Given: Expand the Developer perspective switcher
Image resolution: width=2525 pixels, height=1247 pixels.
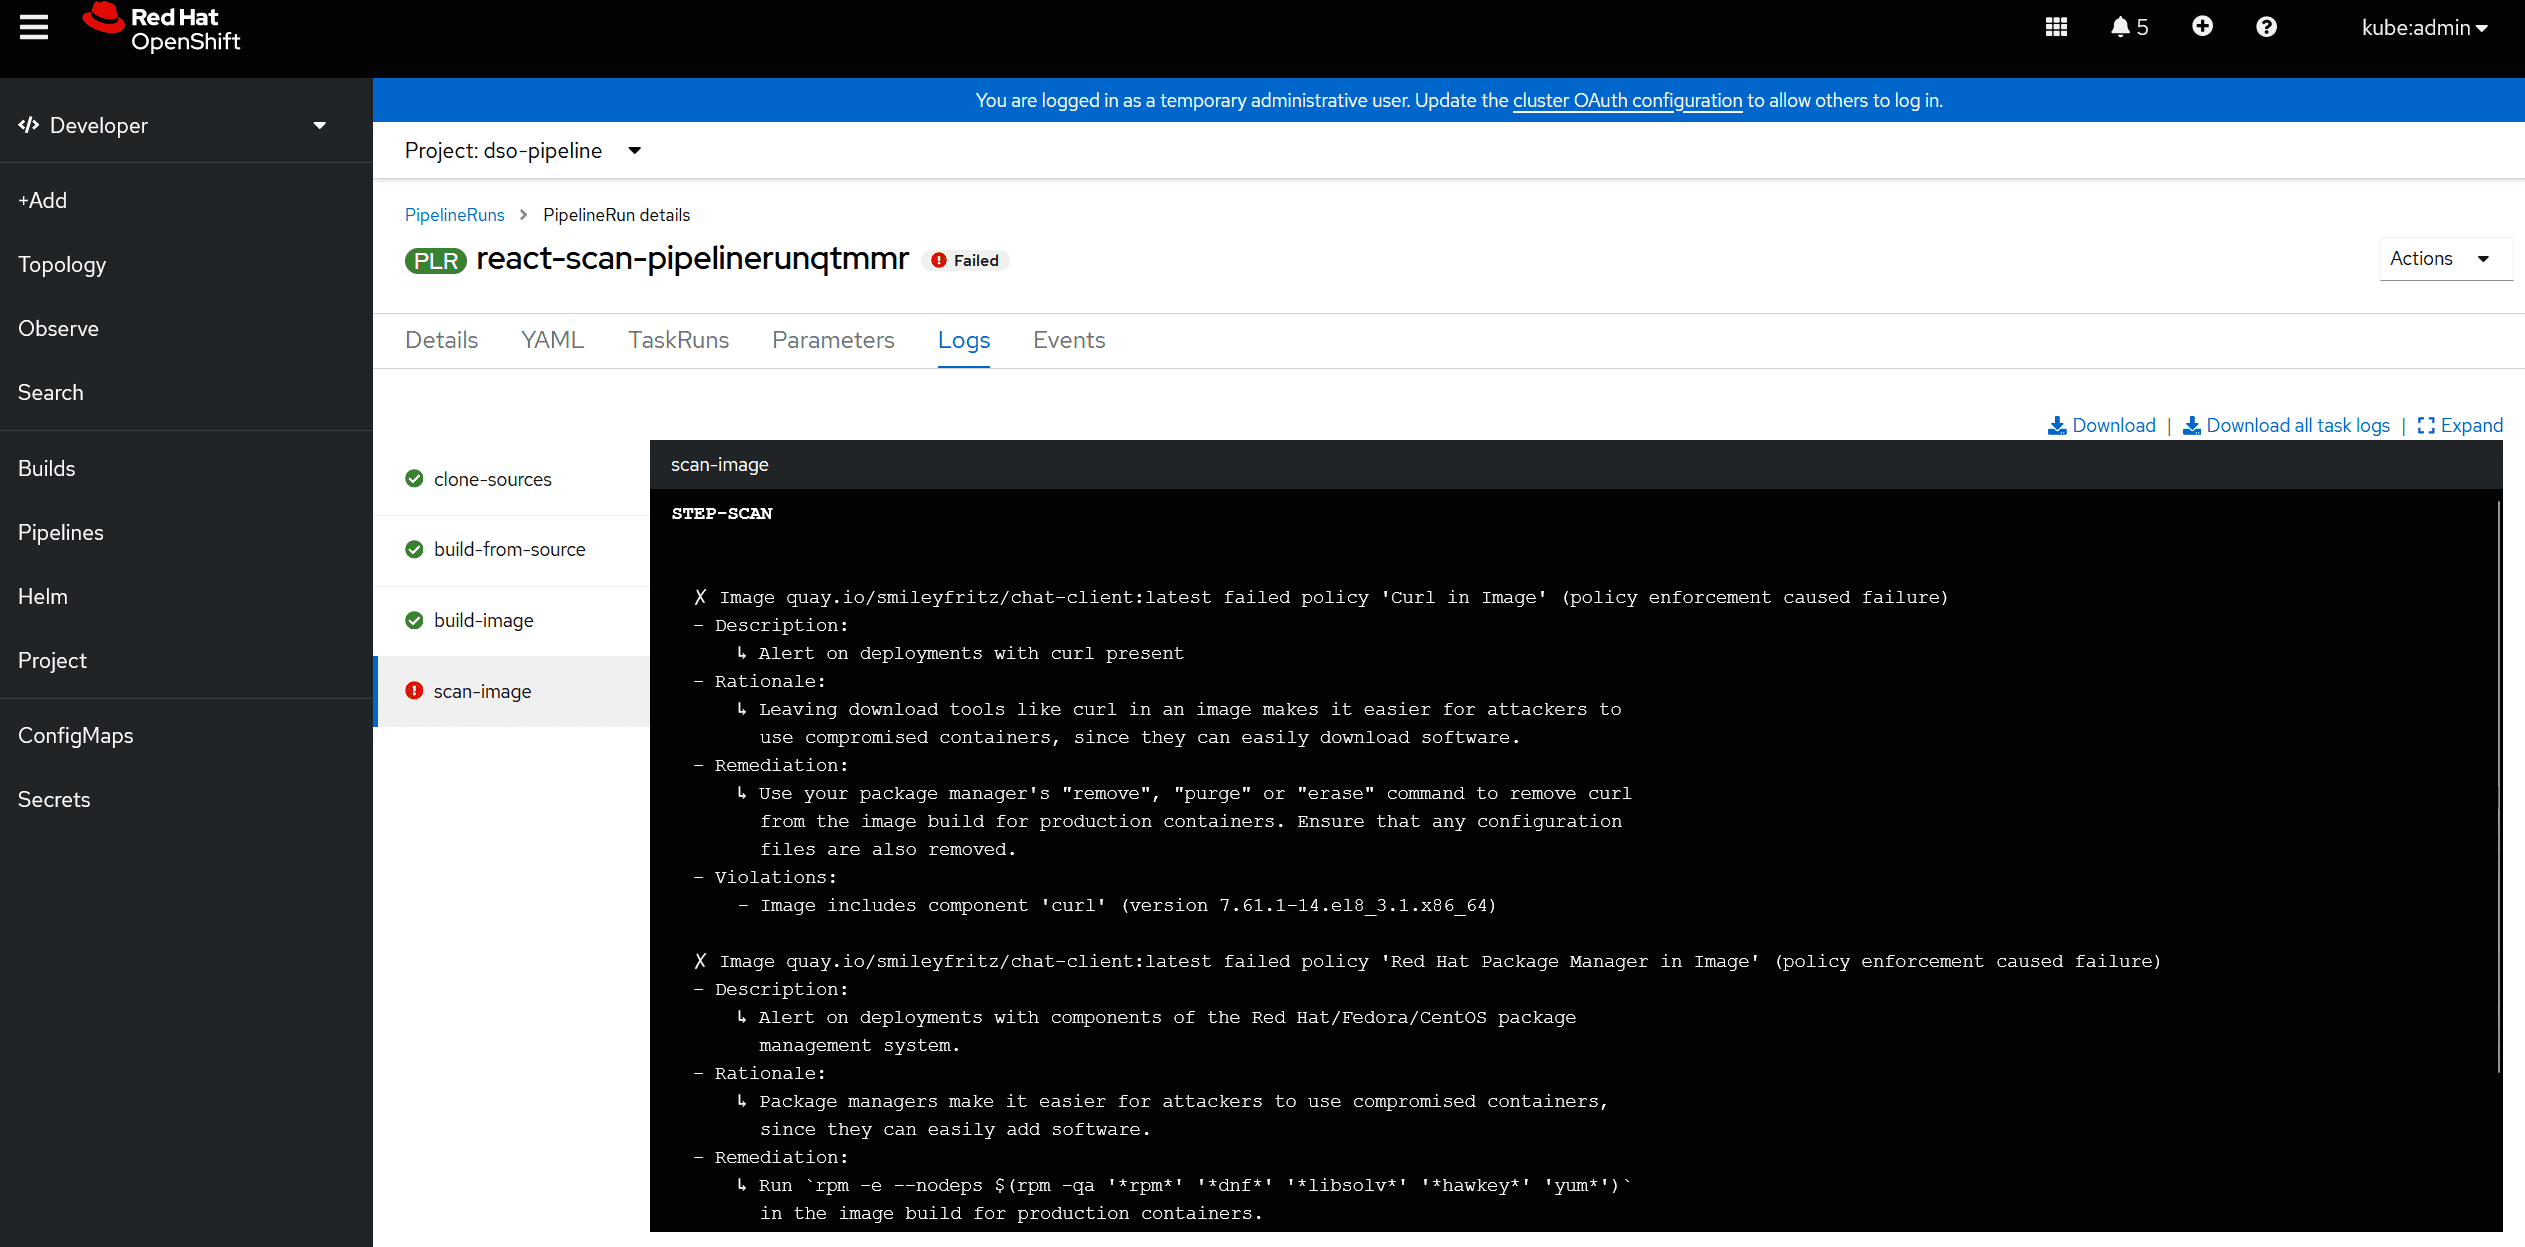Looking at the screenshot, I should coord(172,125).
